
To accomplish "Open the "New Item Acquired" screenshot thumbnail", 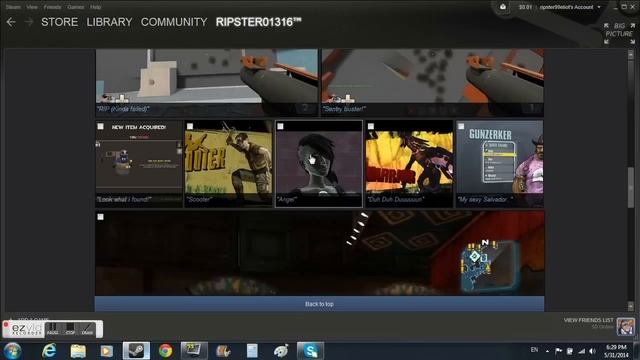I will [x=139, y=164].
